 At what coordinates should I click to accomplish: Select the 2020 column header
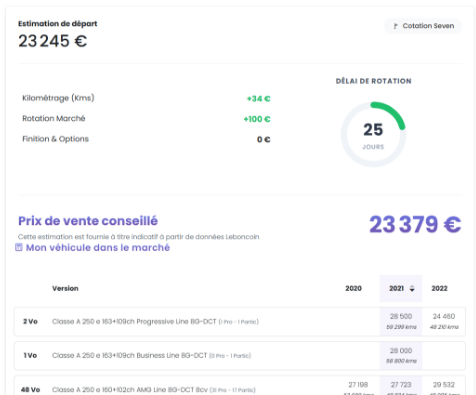(353, 288)
